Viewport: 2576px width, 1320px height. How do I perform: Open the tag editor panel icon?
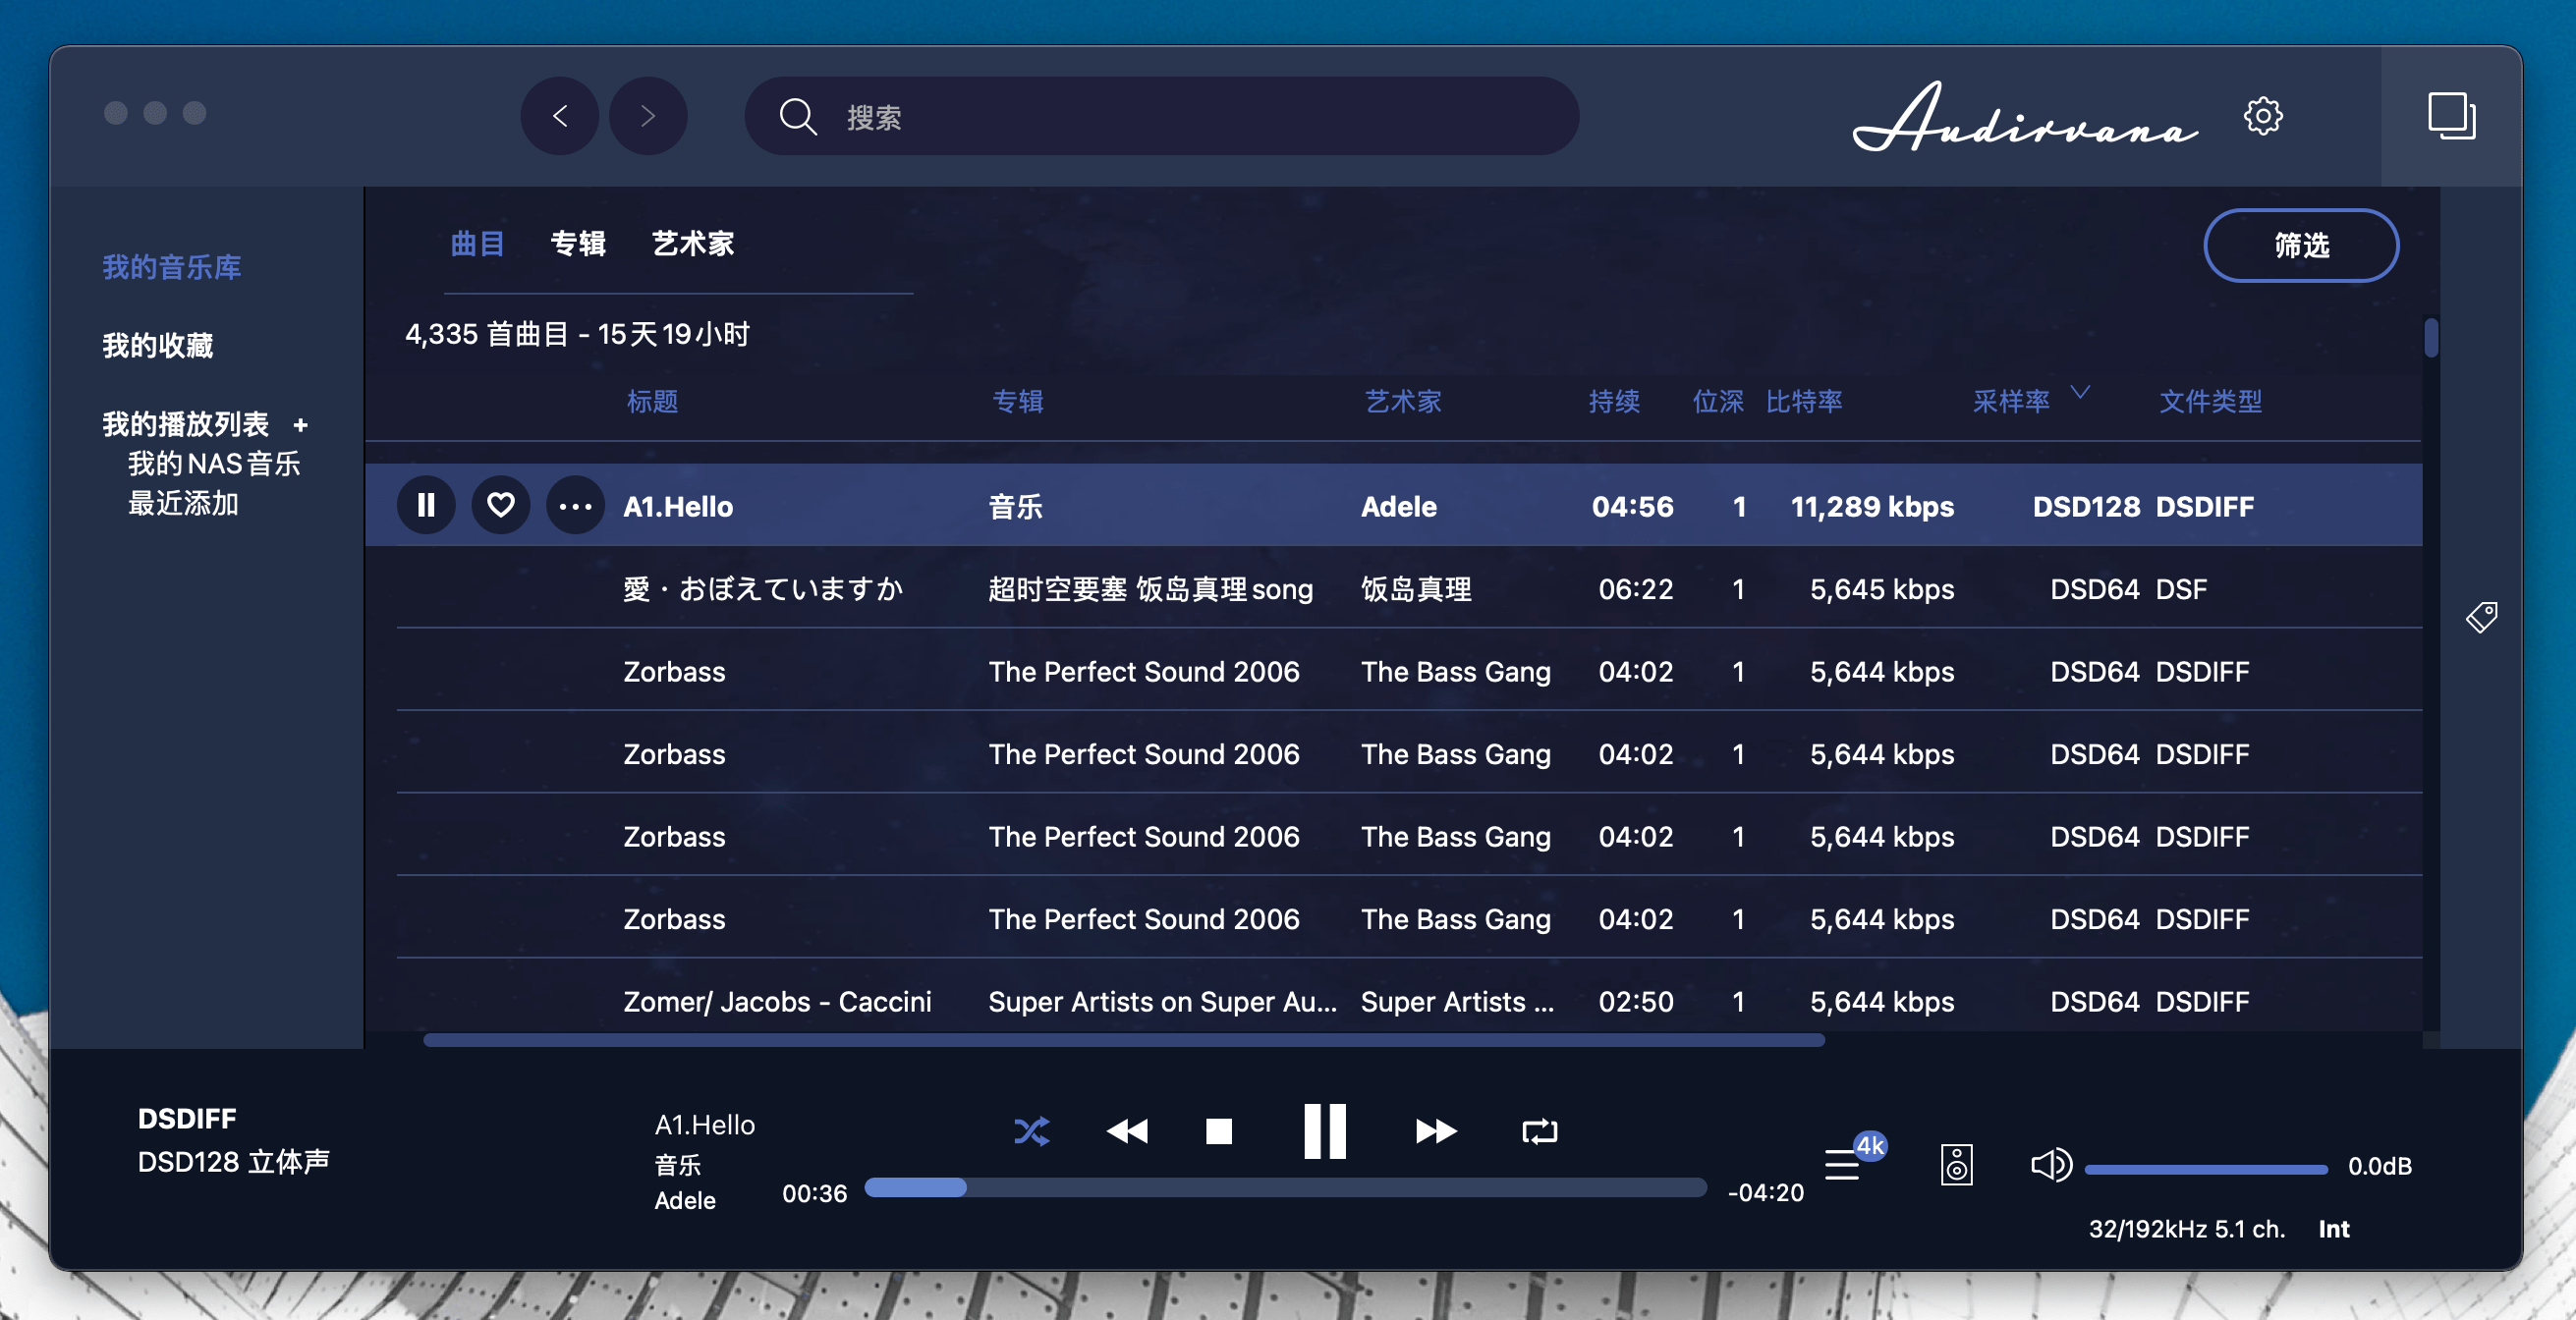pos(2482,617)
